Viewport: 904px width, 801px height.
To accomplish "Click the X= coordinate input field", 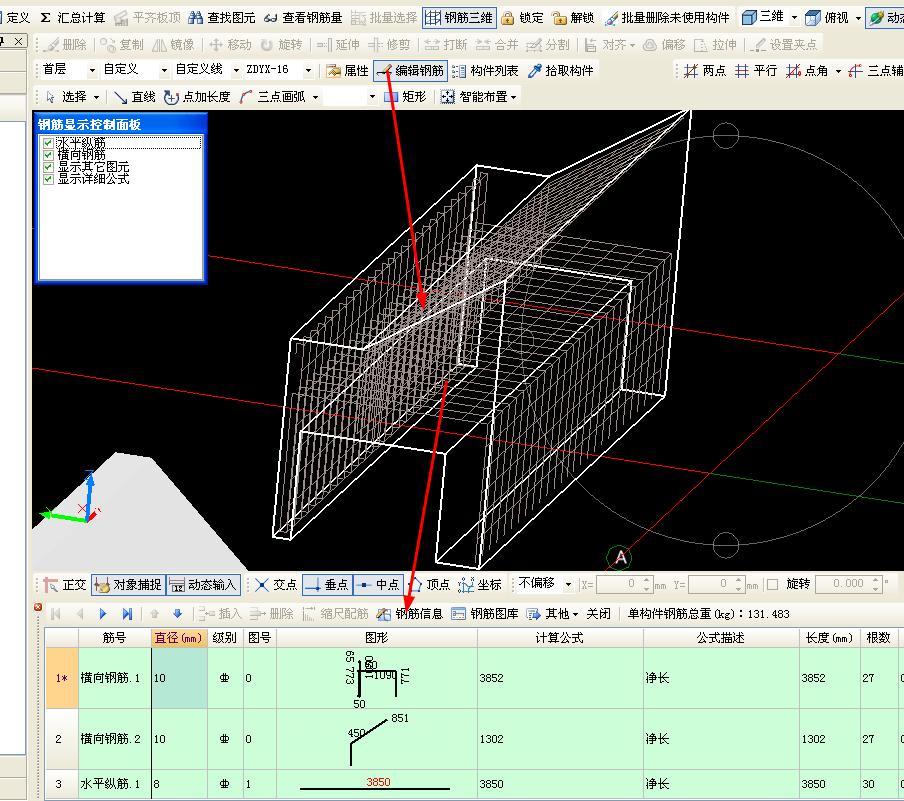I will pos(624,584).
